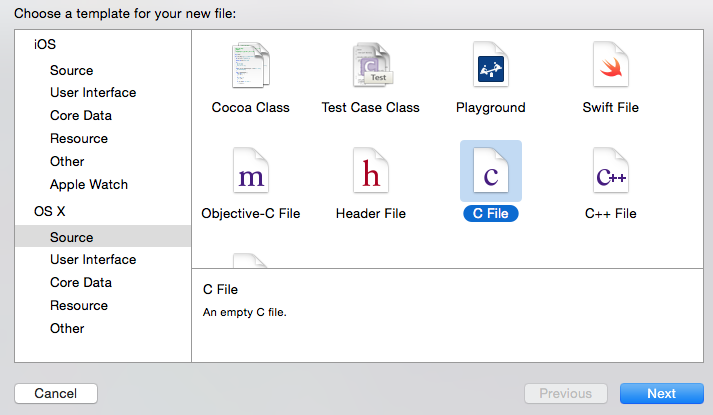
Task: Select Other under the OS X section
Action: point(67,329)
